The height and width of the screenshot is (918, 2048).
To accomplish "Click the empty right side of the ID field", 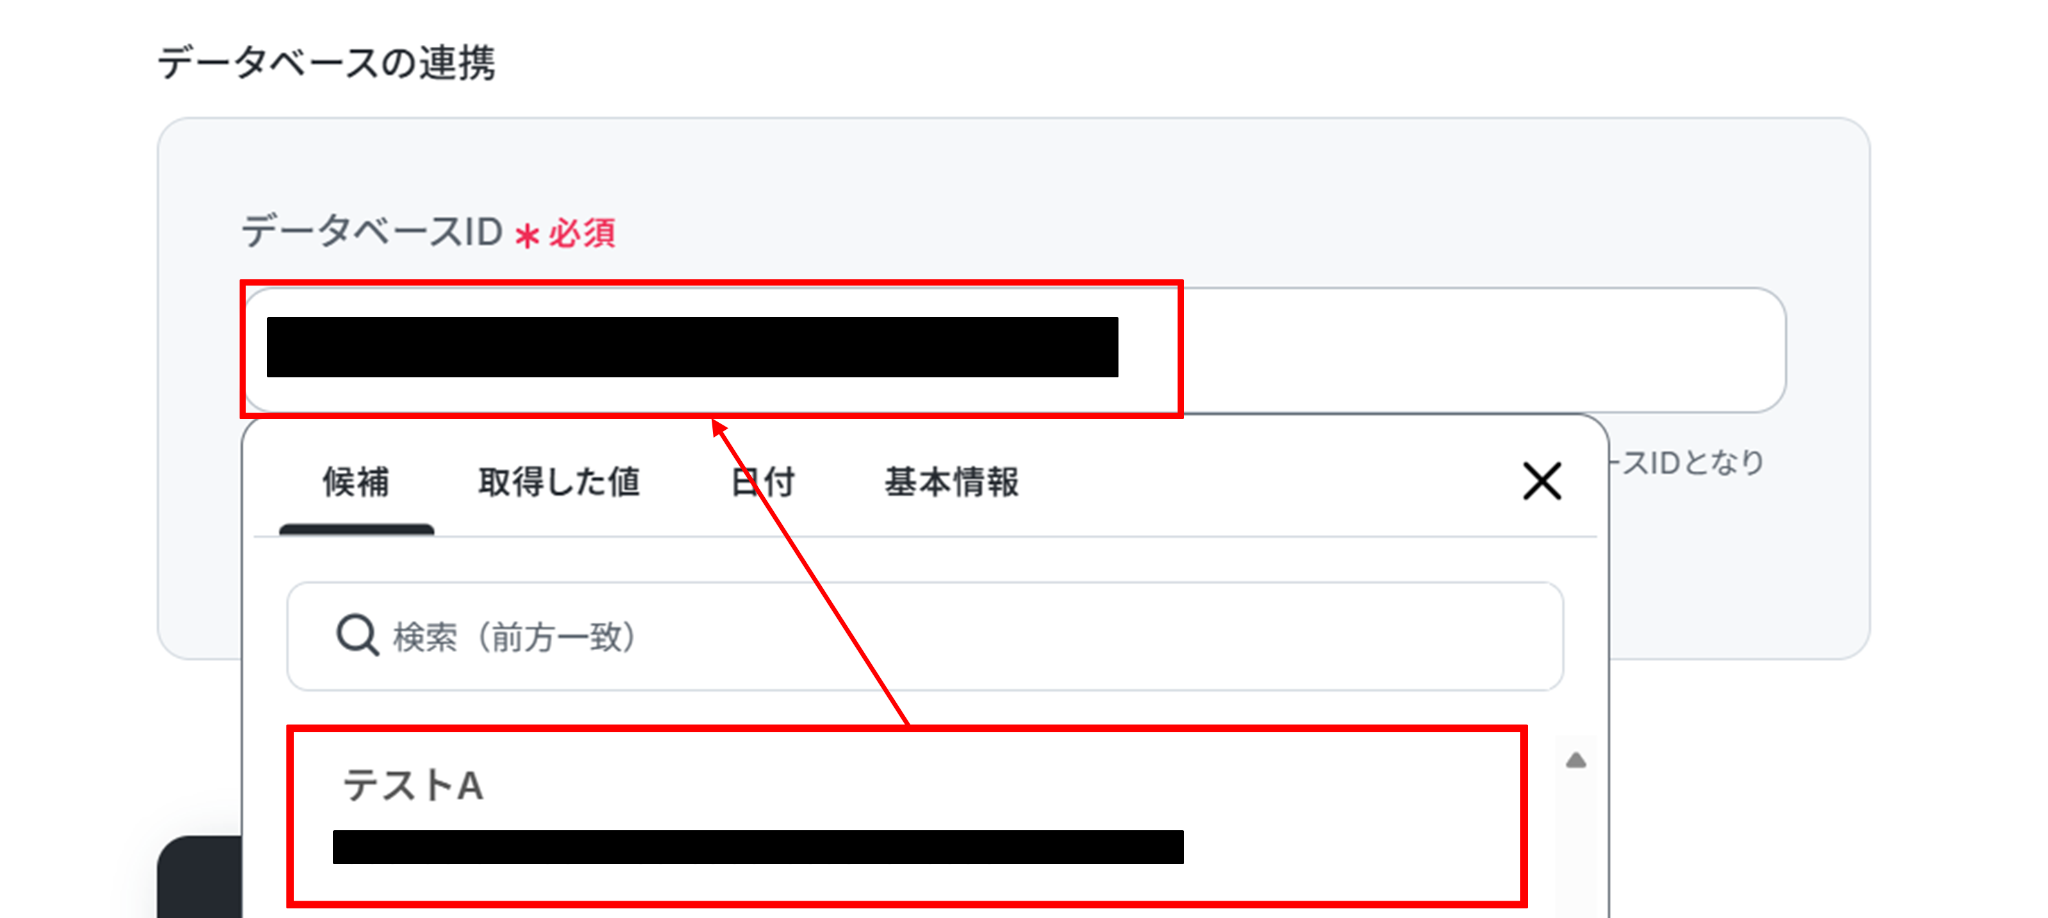I will 1480,349.
